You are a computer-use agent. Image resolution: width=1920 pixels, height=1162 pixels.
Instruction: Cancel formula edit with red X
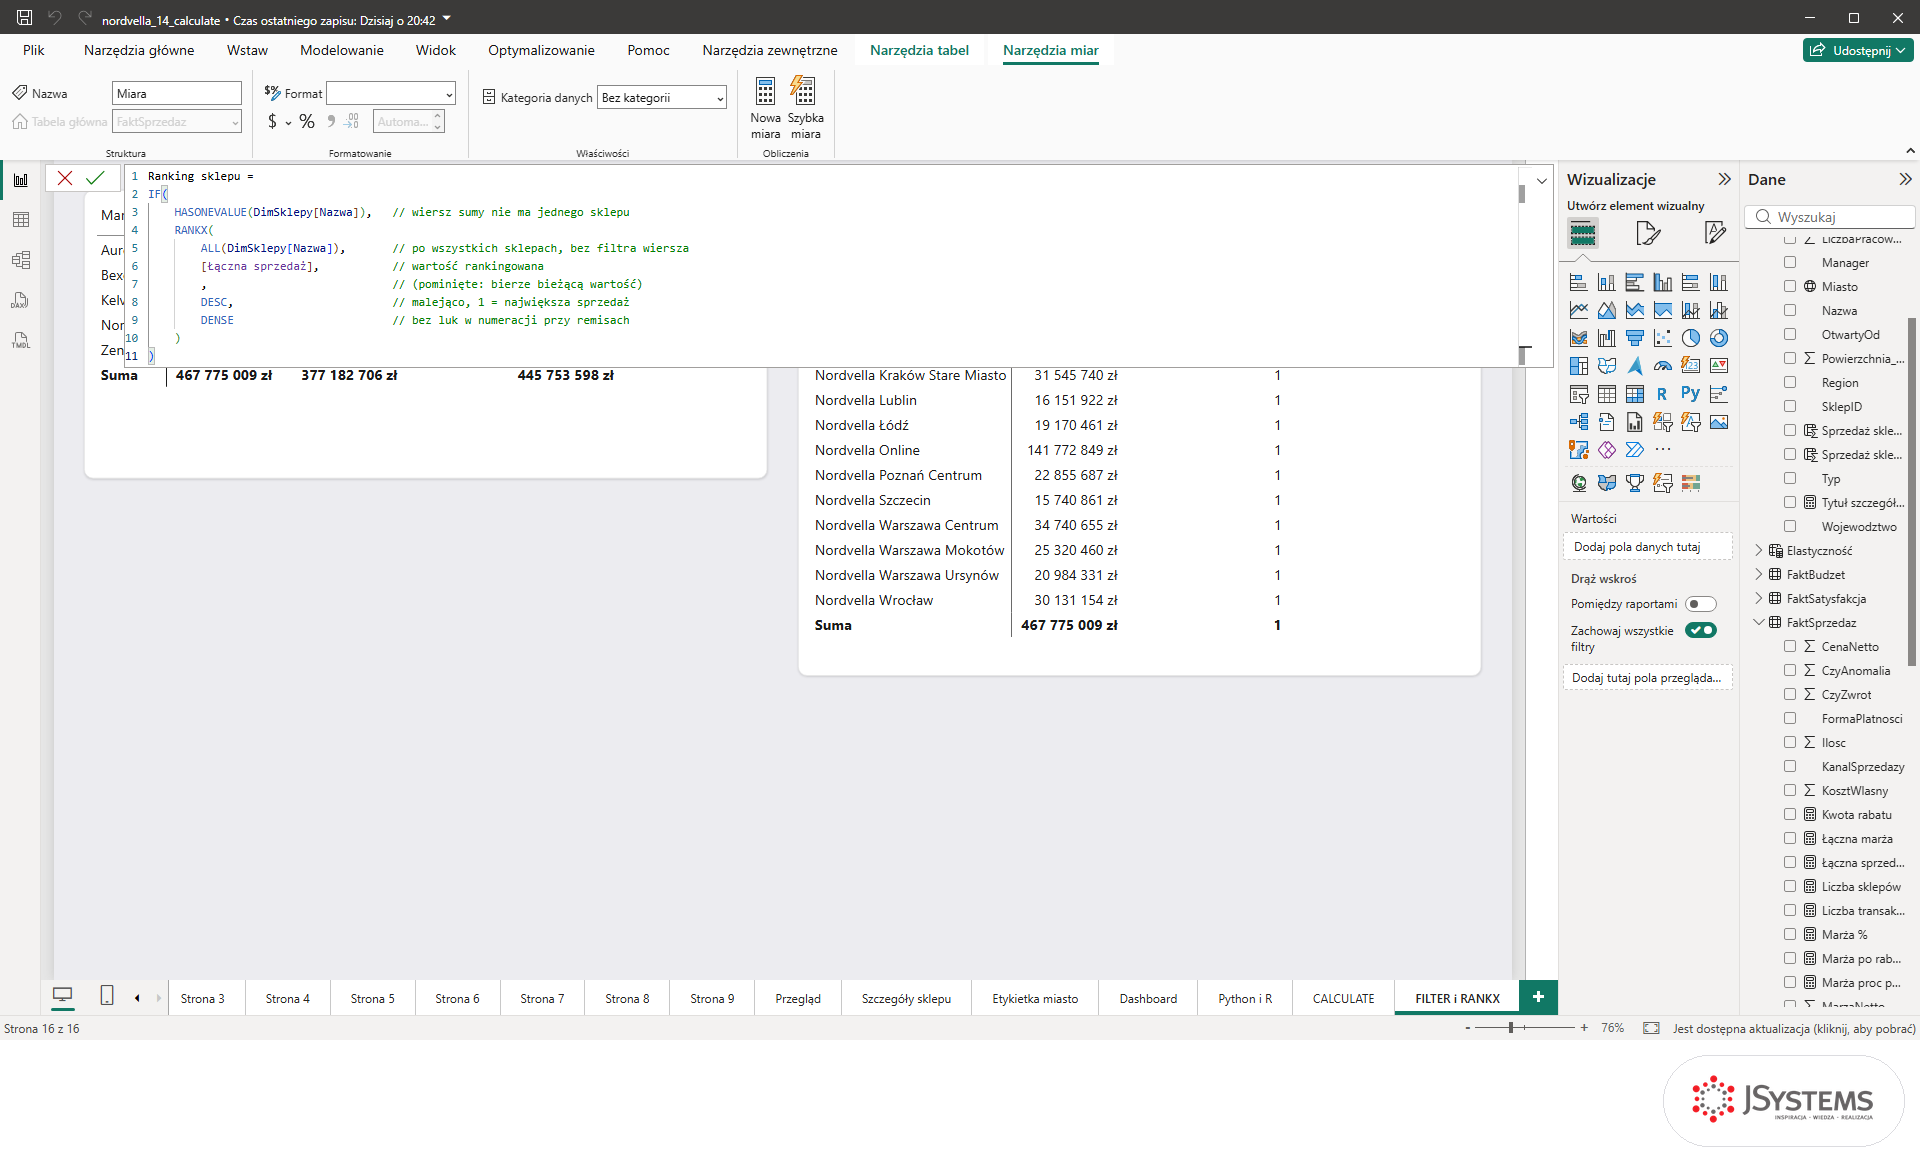(65, 178)
